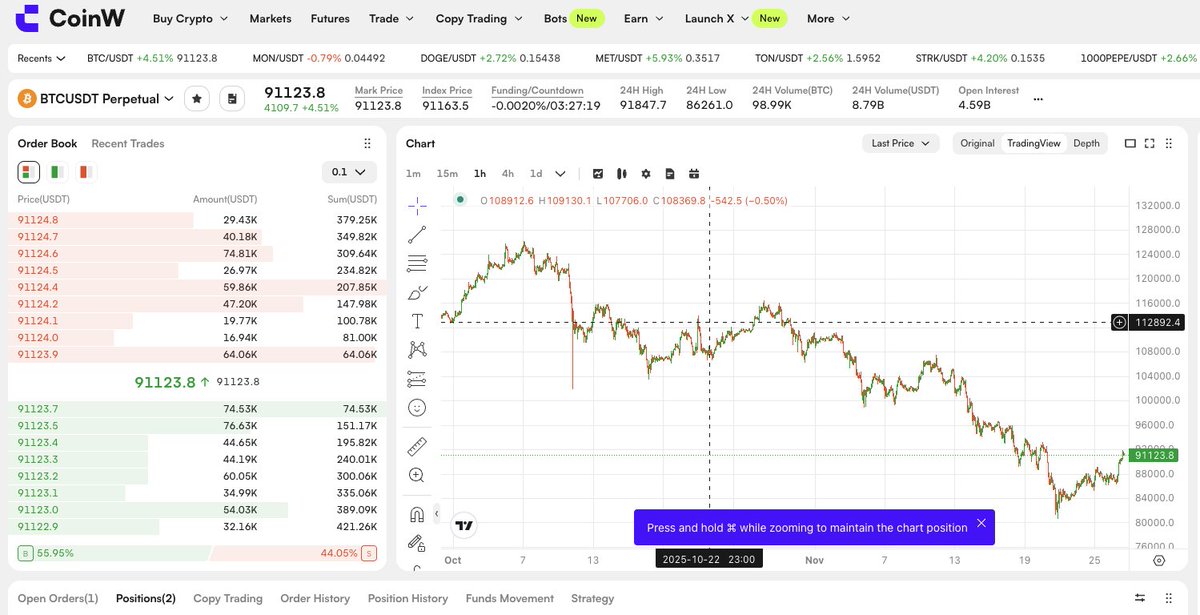The height and width of the screenshot is (615, 1200).
Task: Select the crosshair cursor tool
Action: pos(417,205)
